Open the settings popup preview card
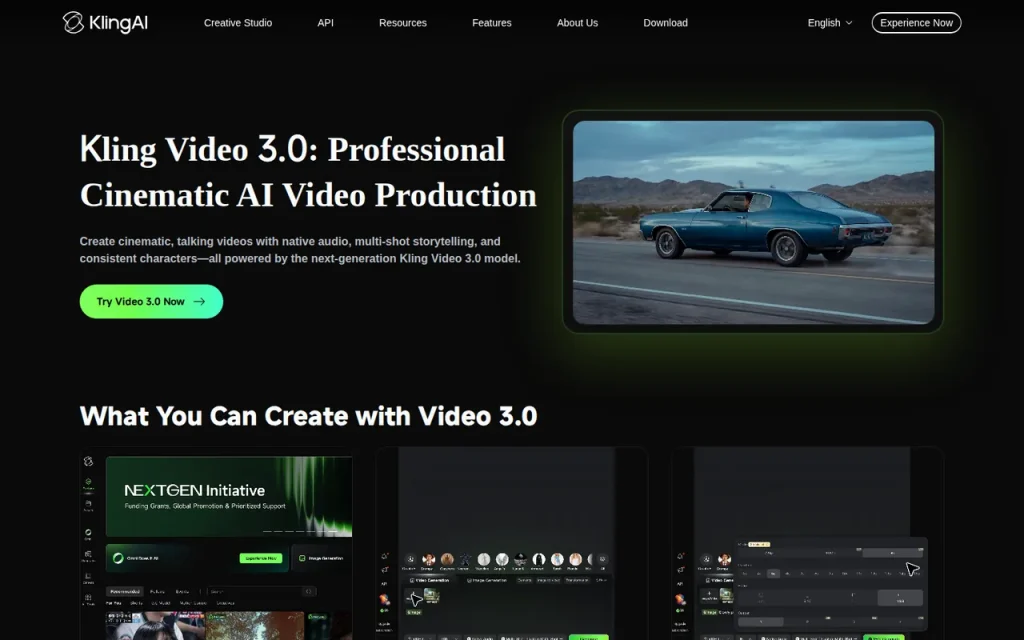Image resolution: width=1024 pixels, height=640 pixels. click(x=808, y=543)
